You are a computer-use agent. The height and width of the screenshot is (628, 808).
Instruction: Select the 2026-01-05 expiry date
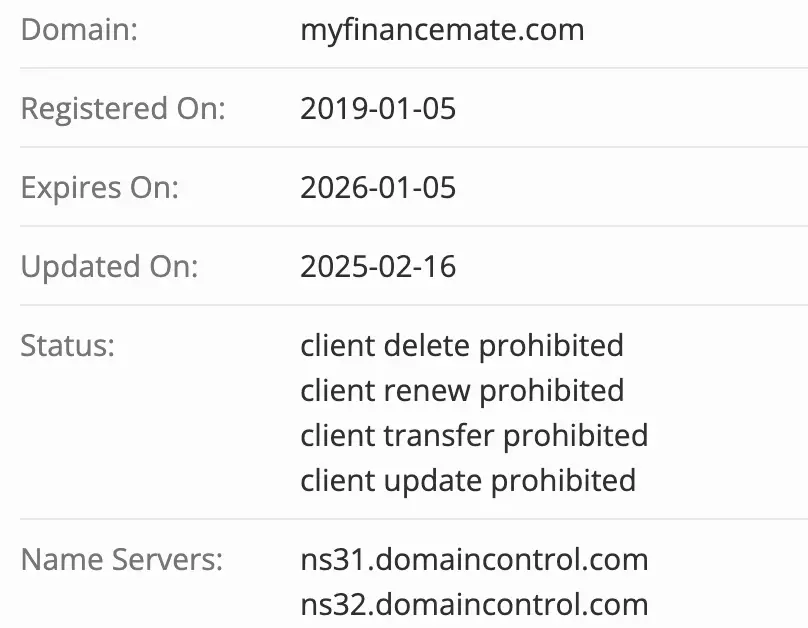(x=378, y=187)
